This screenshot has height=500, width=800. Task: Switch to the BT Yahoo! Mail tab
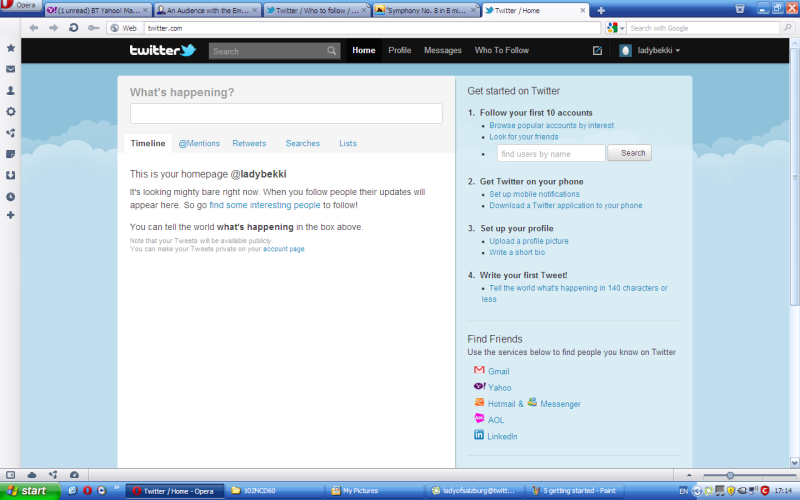click(x=96, y=10)
